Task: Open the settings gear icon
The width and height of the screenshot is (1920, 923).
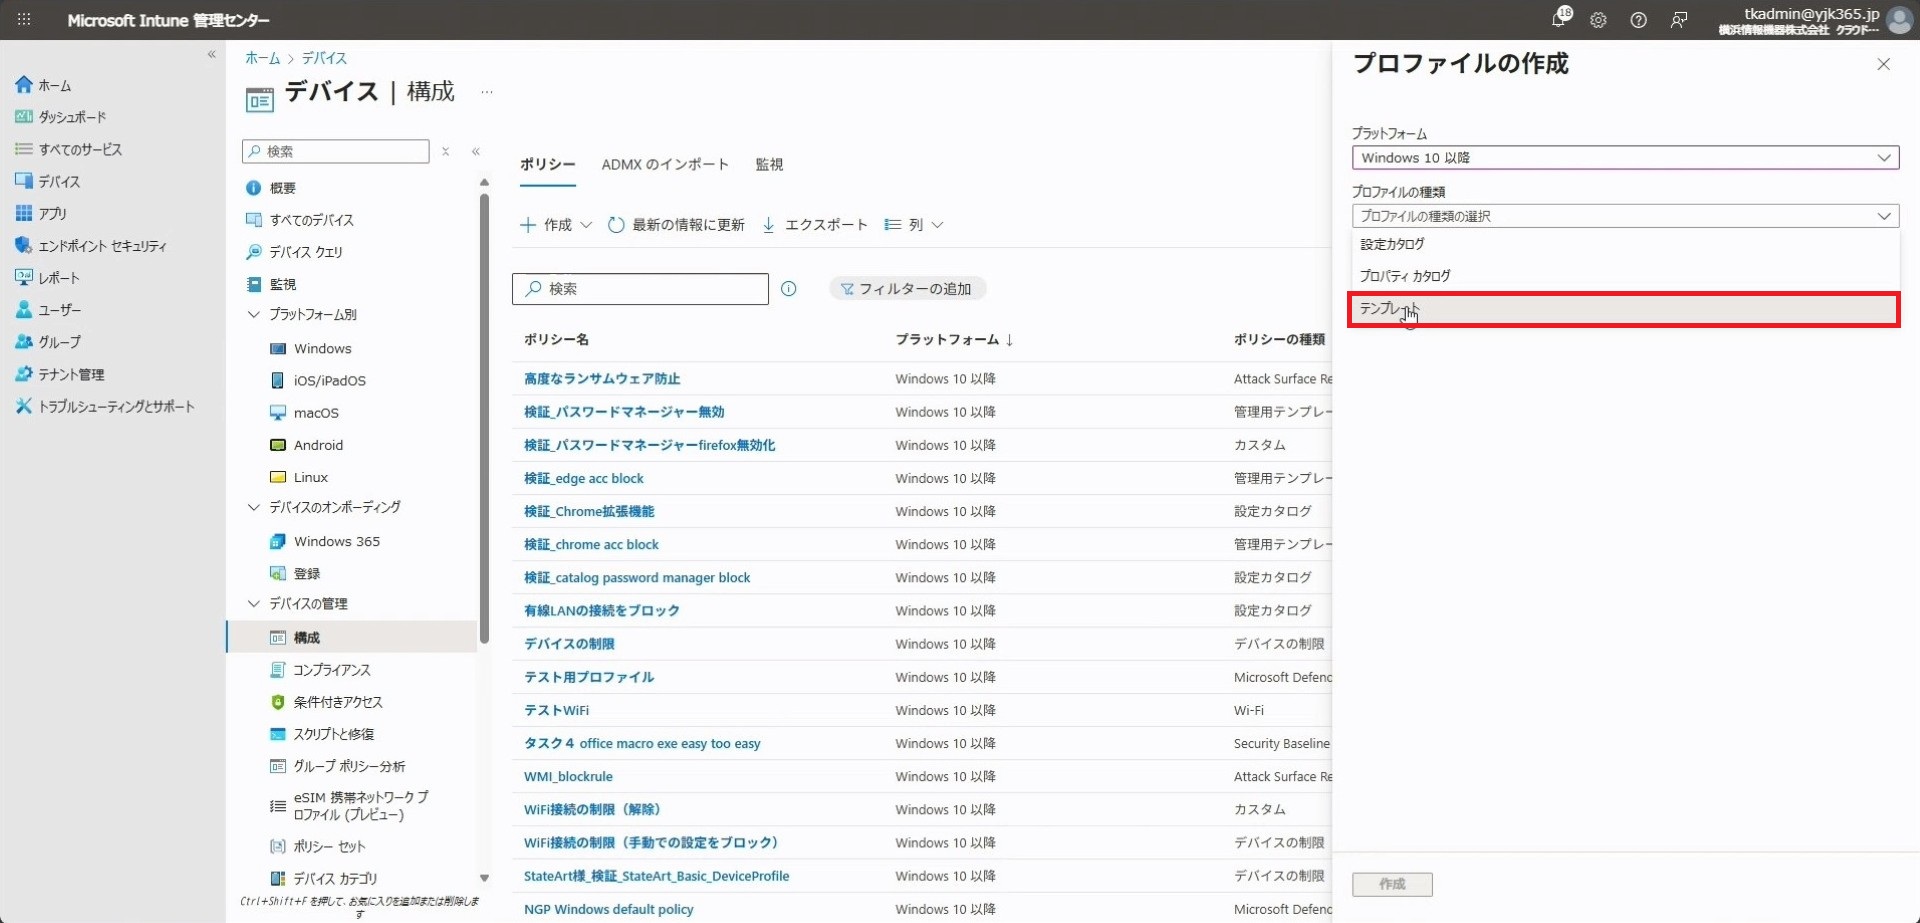Action: click(x=1598, y=20)
